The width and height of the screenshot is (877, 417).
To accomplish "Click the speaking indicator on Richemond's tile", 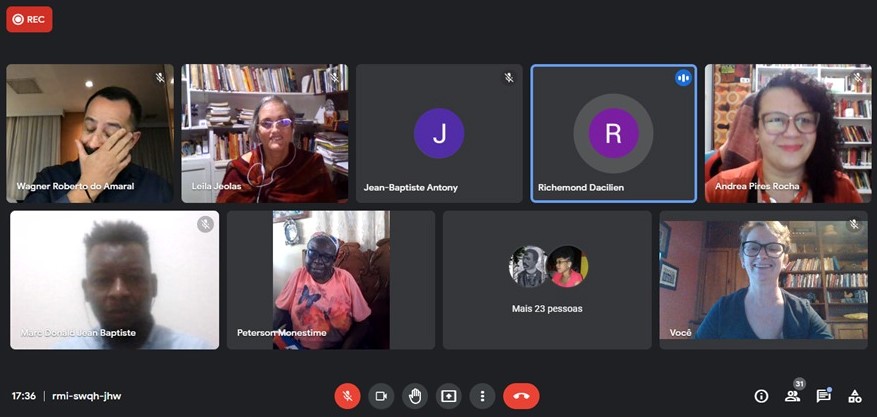I will [x=683, y=78].
